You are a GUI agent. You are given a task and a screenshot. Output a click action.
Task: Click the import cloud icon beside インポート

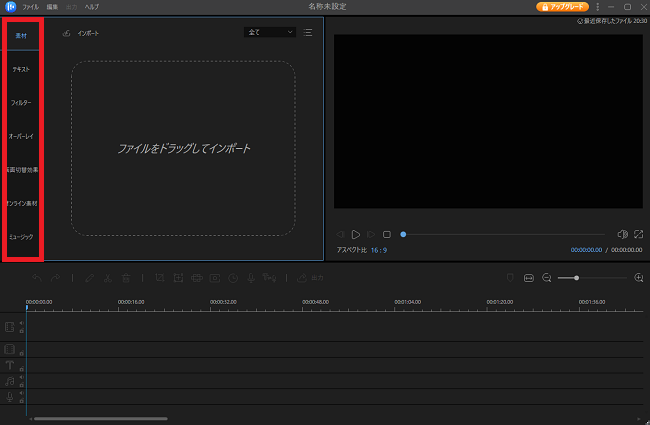[x=66, y=33]
